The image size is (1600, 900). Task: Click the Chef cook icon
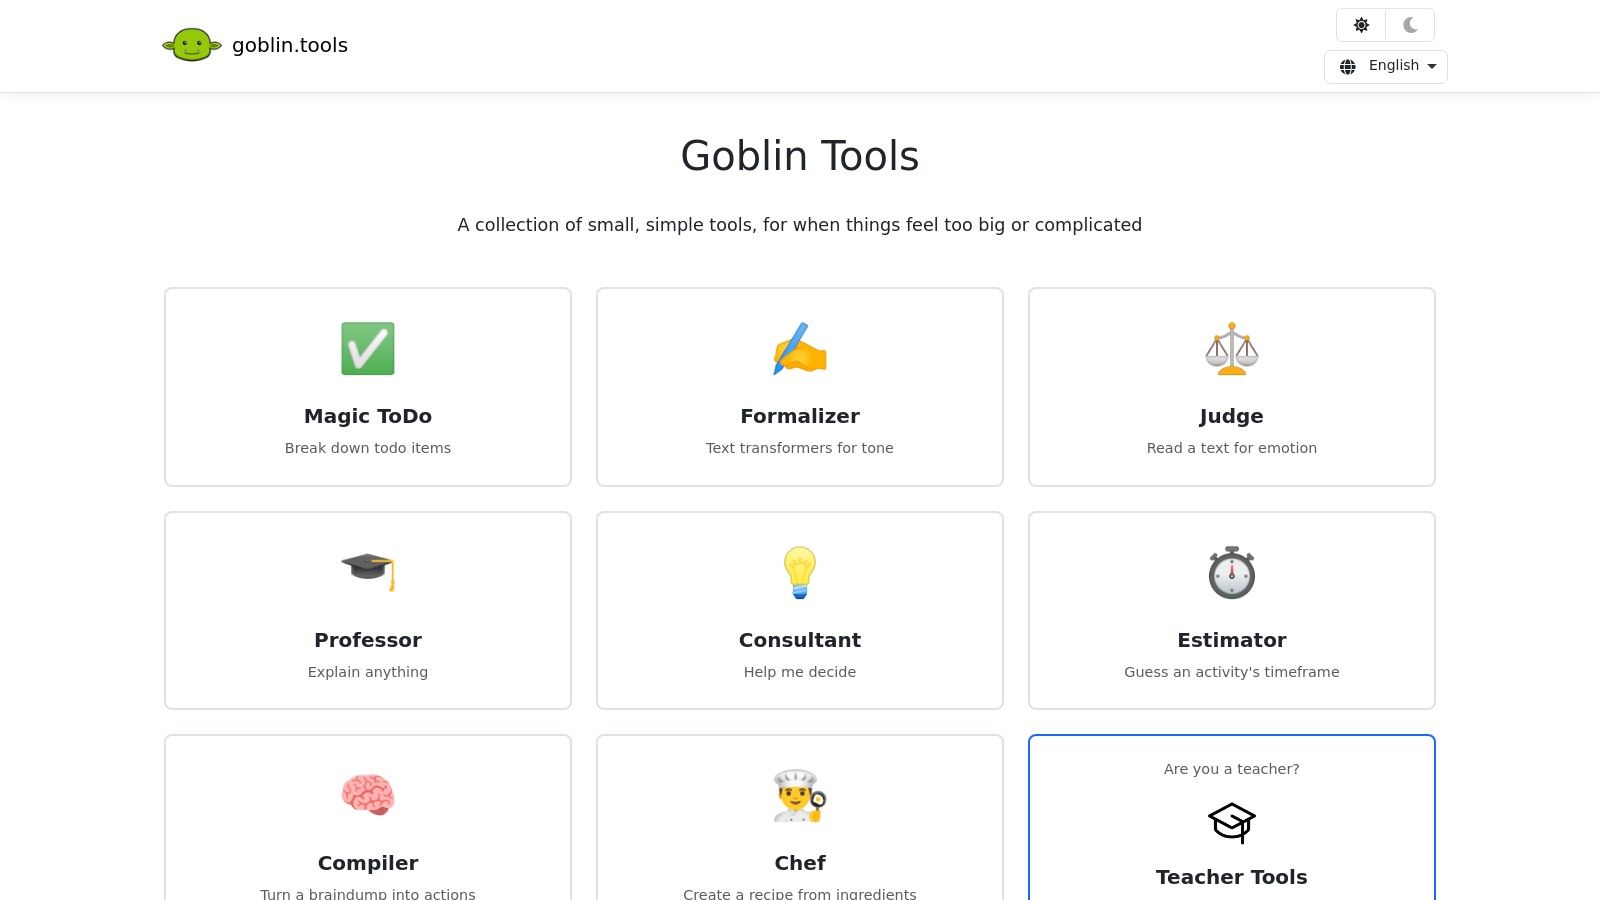[800, 796]
